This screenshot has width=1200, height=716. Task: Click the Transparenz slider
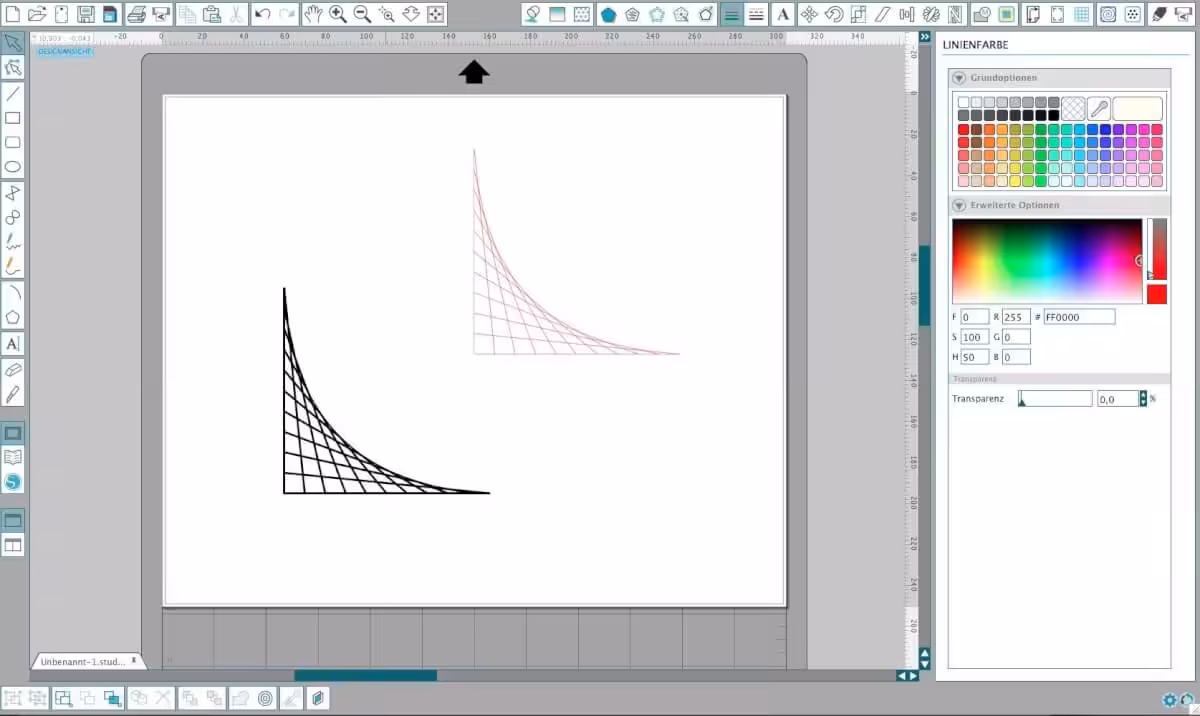[1055, 399]
